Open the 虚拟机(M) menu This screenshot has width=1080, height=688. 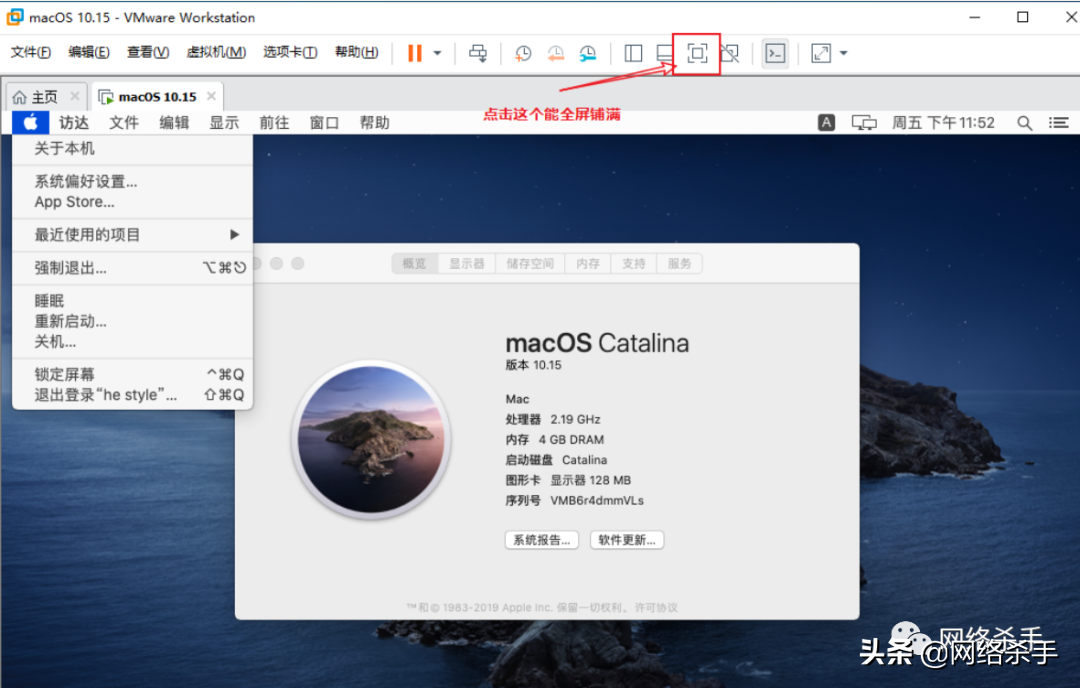pyautogui.click(x=216, y=52)
